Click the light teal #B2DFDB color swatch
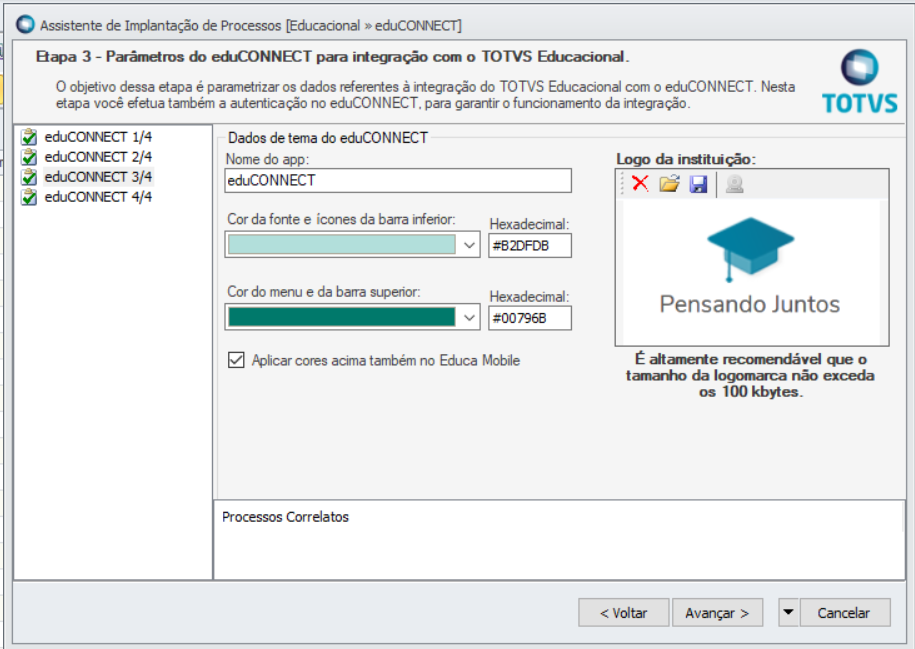915x649 pixels. click(341, 245)
